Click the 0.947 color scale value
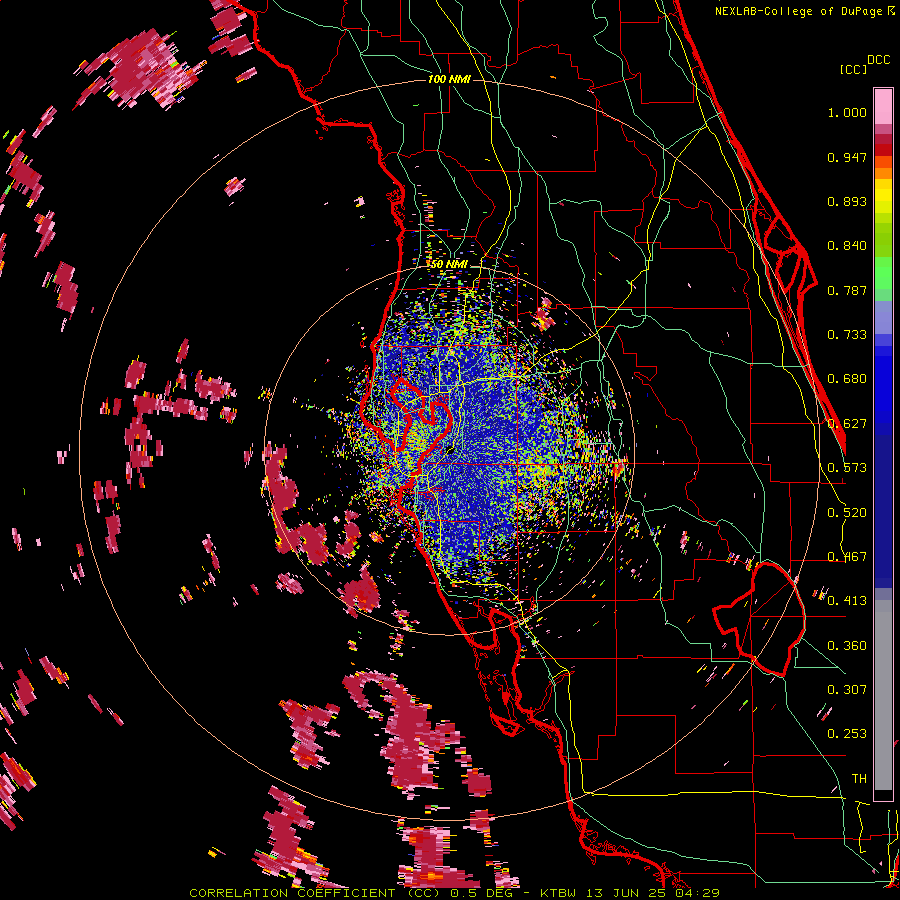Image resolution: width=900 pixels, height=900 pixels. click(x=847, y=157)
